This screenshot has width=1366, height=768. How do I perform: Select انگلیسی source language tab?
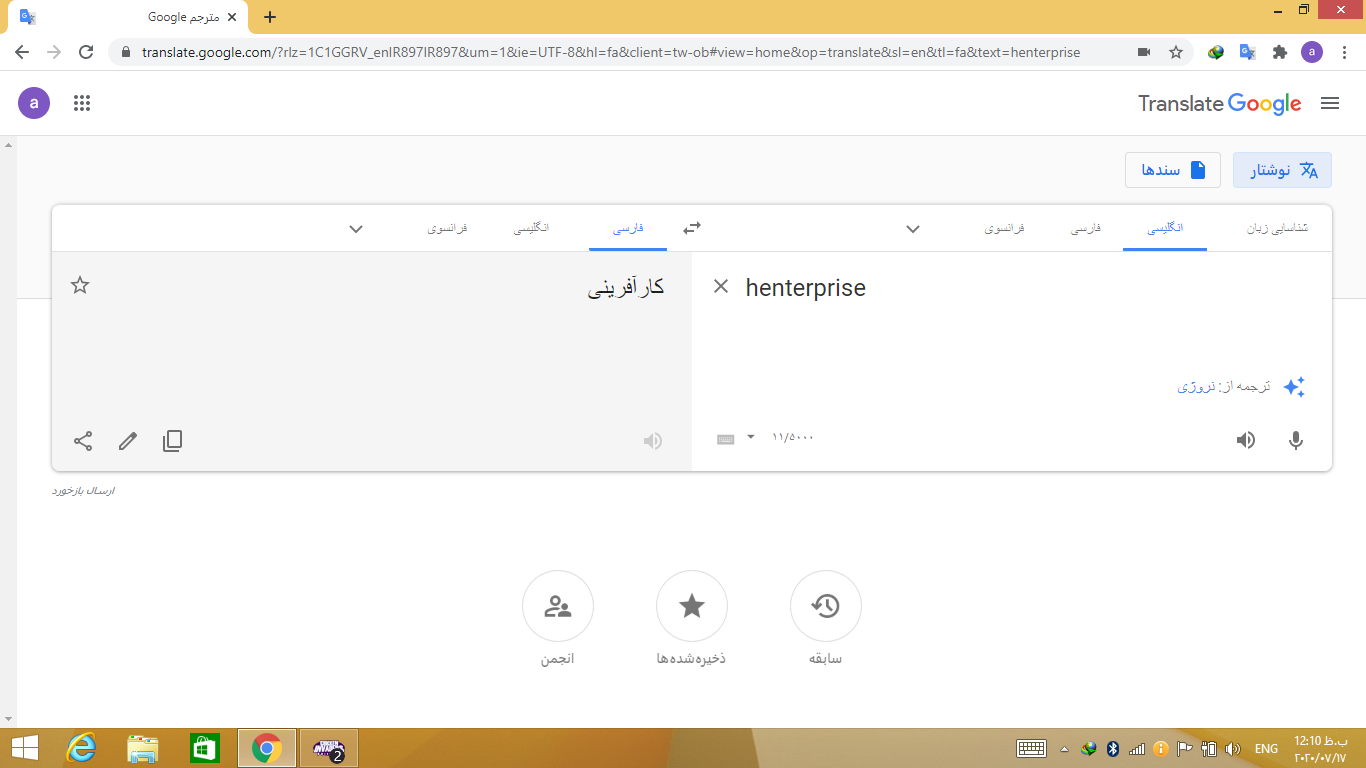click(1164, 228)
